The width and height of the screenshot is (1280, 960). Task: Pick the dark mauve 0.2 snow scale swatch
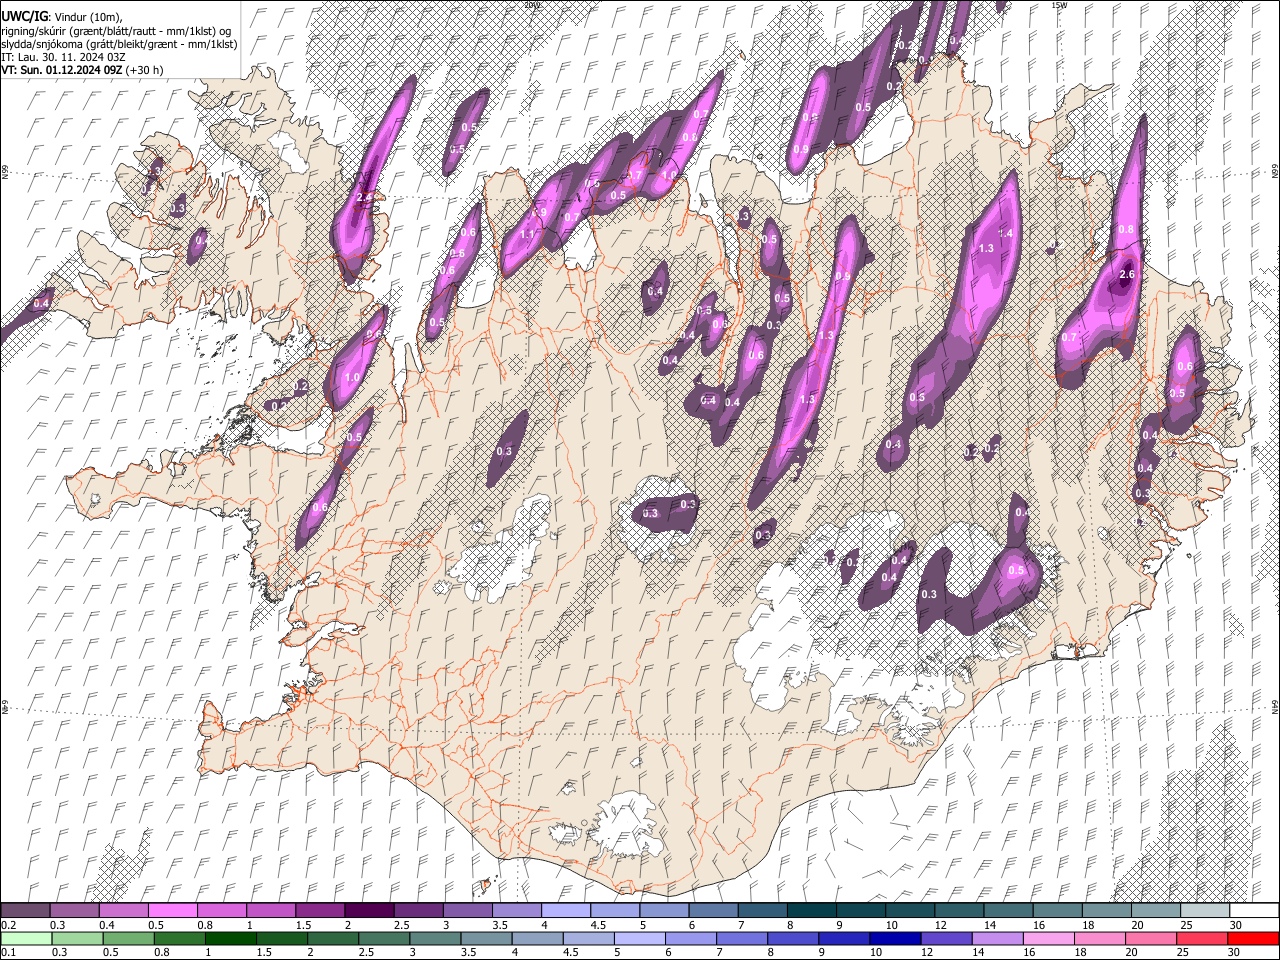coord(25,910)
